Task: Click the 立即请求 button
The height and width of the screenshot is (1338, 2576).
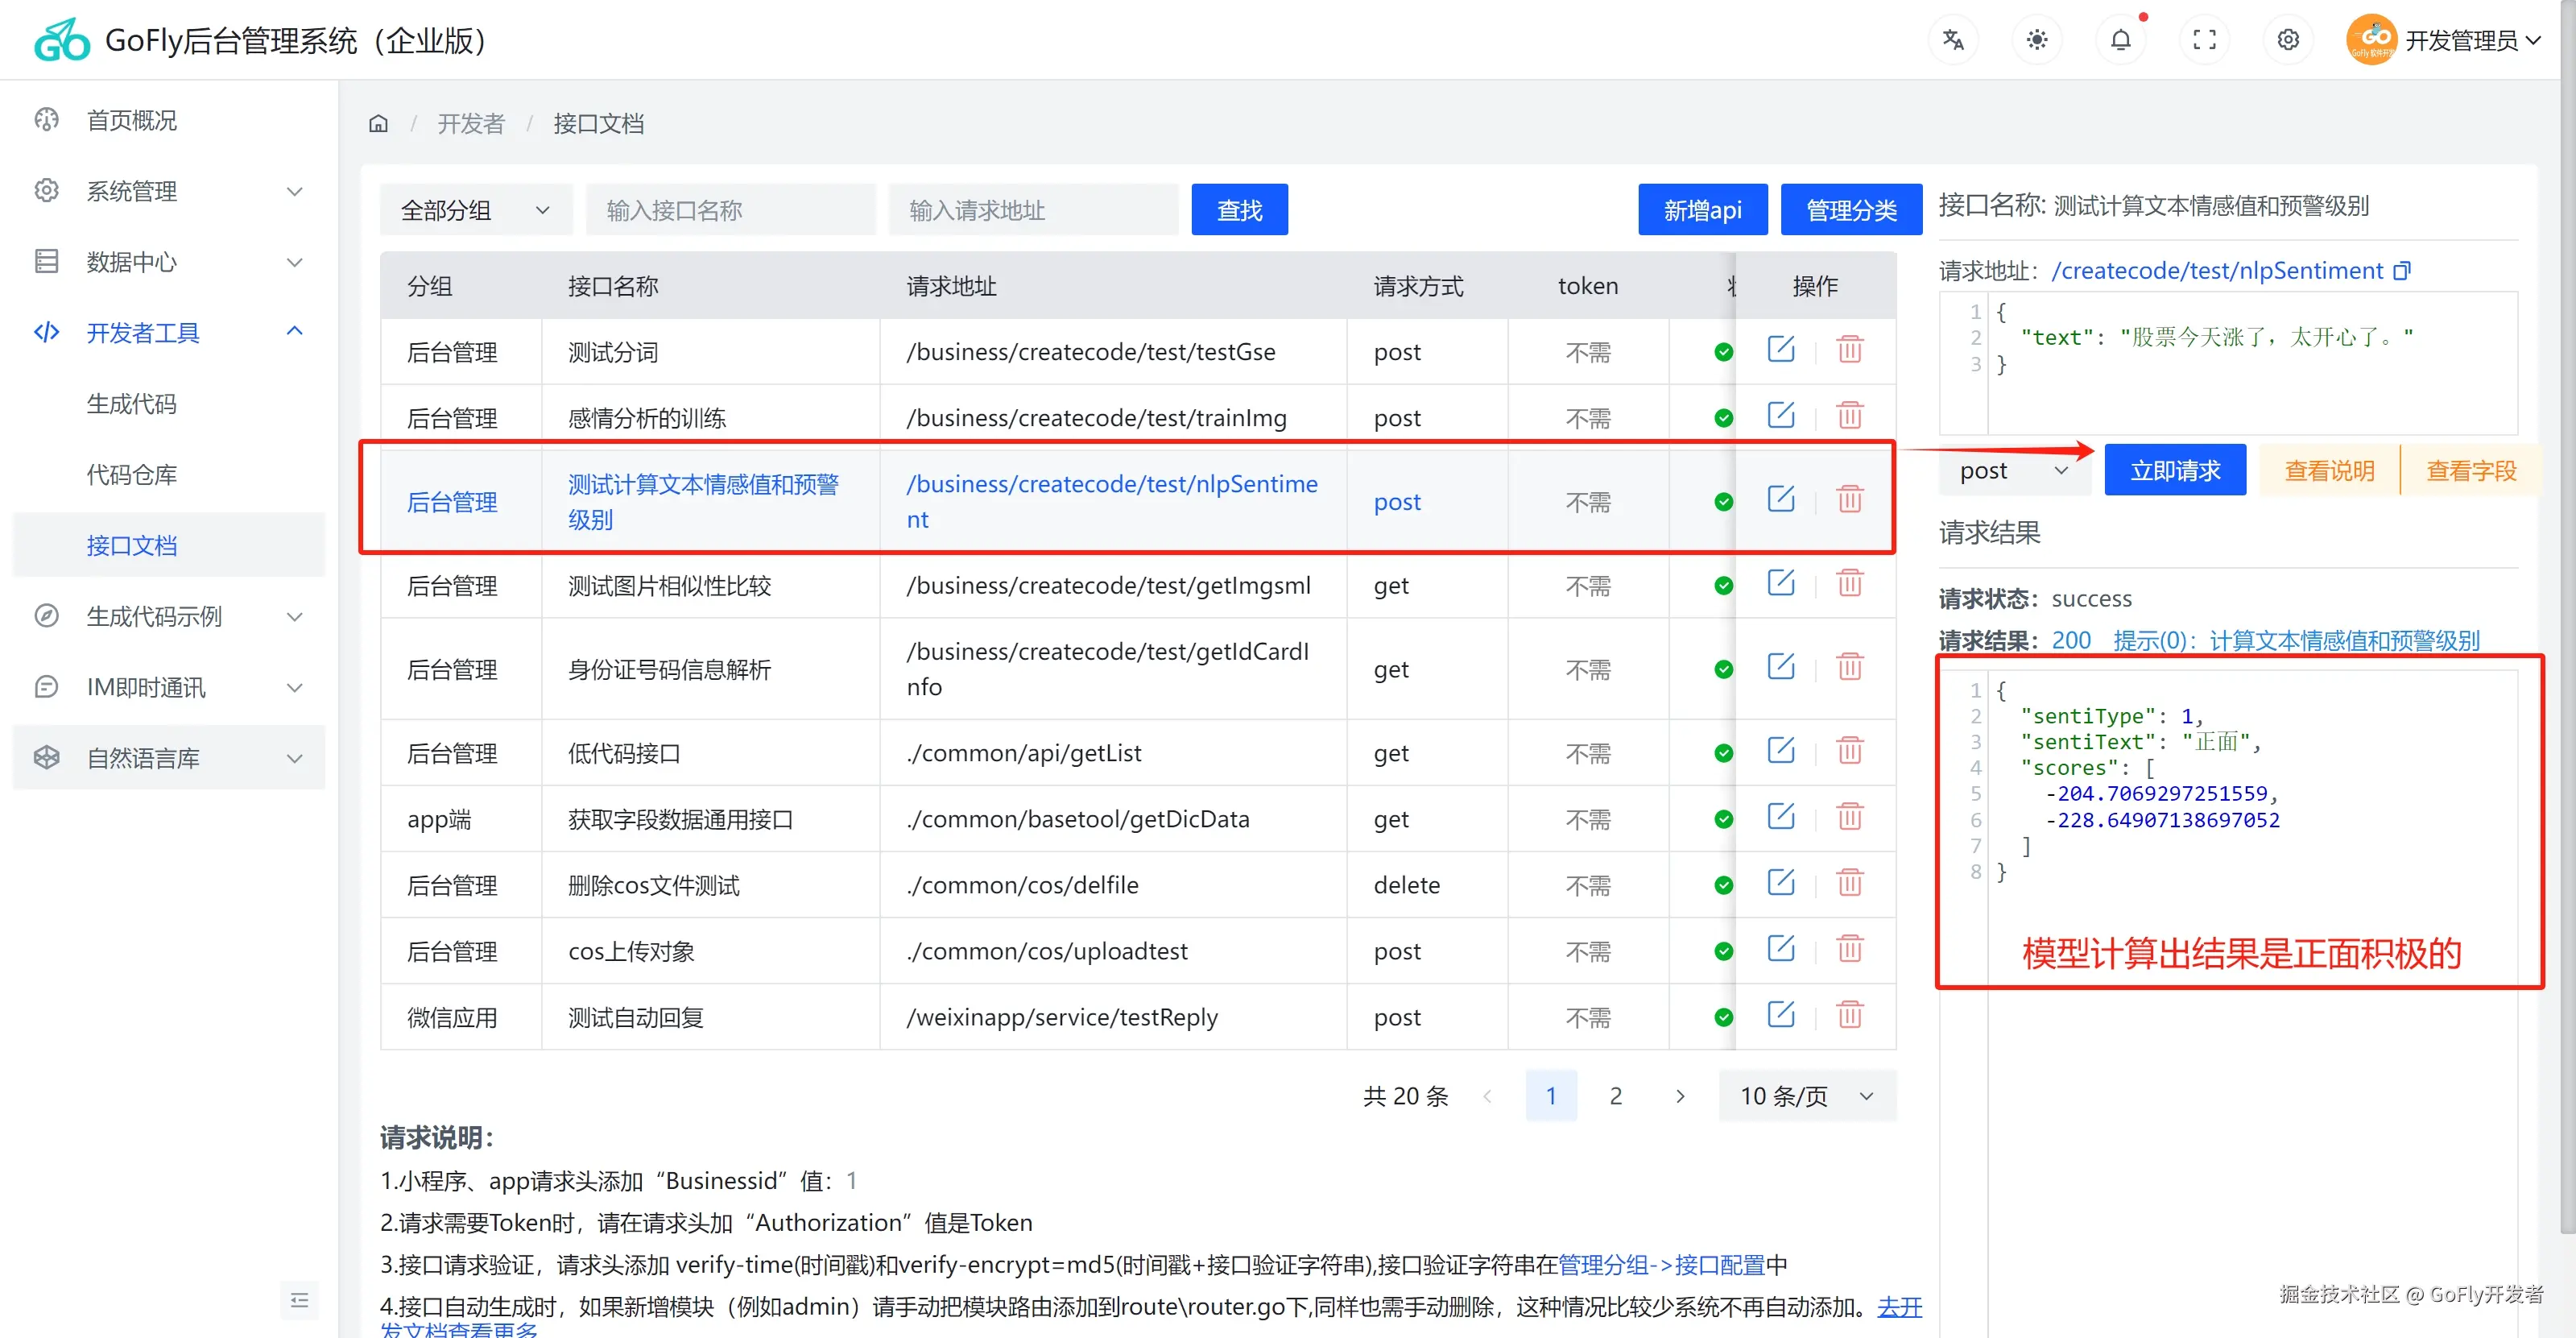Action: 2174,470
